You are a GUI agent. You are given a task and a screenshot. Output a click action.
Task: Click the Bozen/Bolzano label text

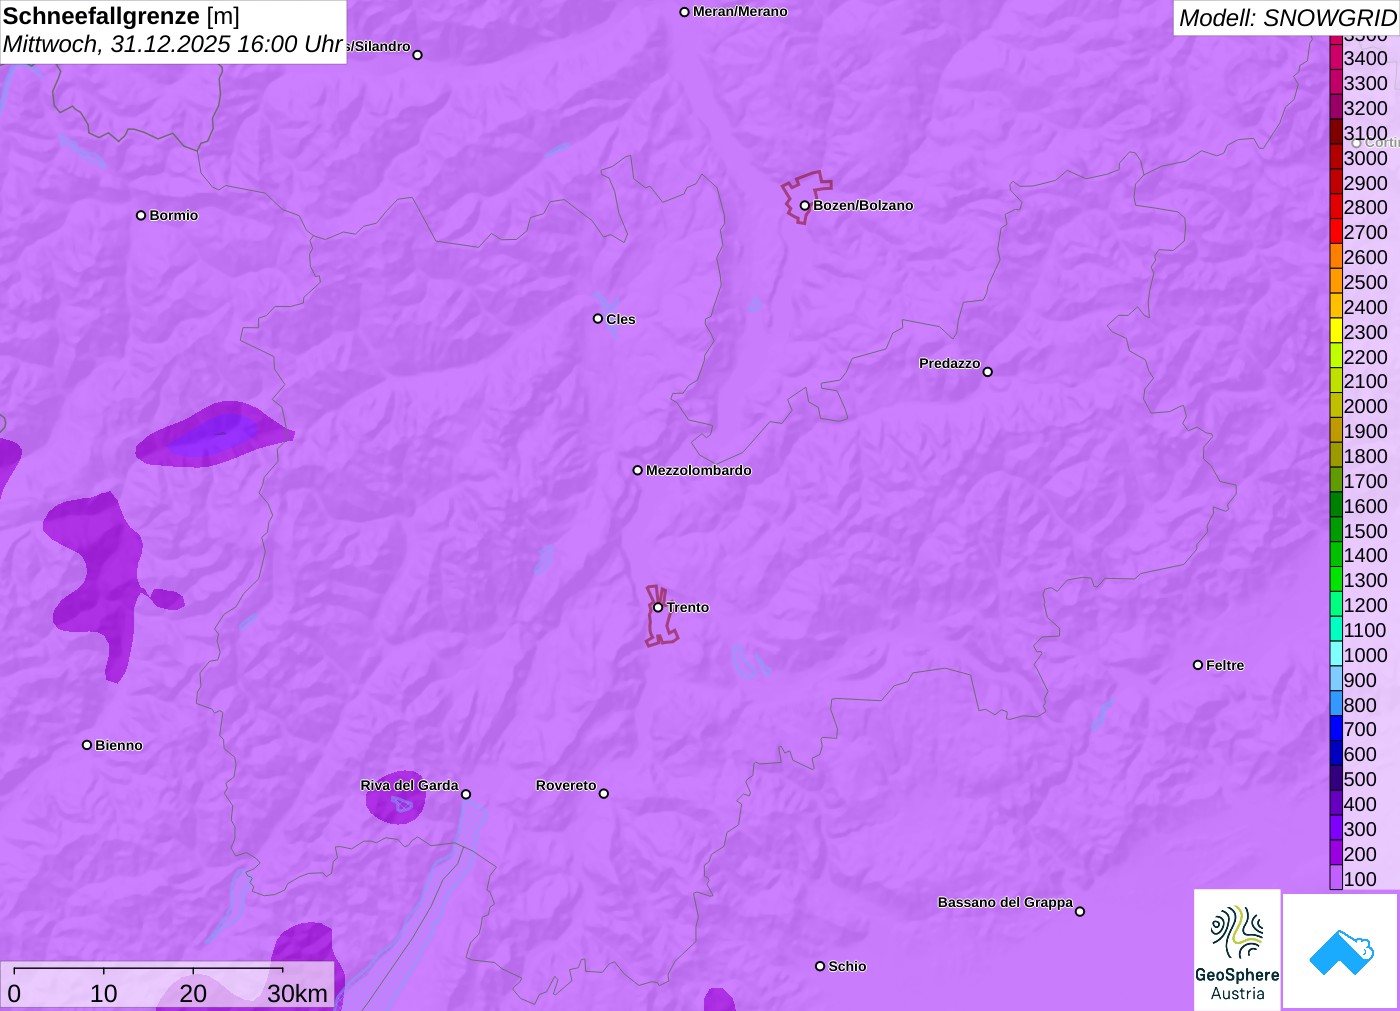863,205
